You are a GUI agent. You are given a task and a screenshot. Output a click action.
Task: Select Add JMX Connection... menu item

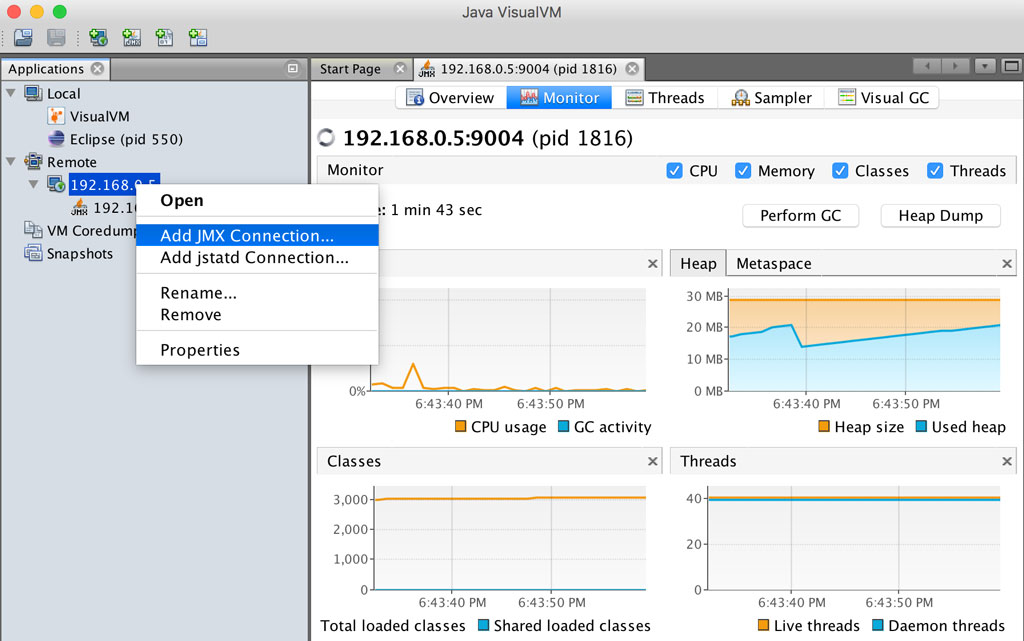(257, 235)
